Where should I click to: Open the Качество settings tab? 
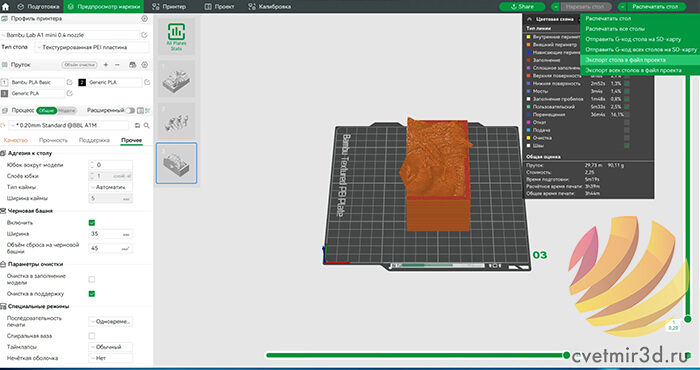coord(16,140)
